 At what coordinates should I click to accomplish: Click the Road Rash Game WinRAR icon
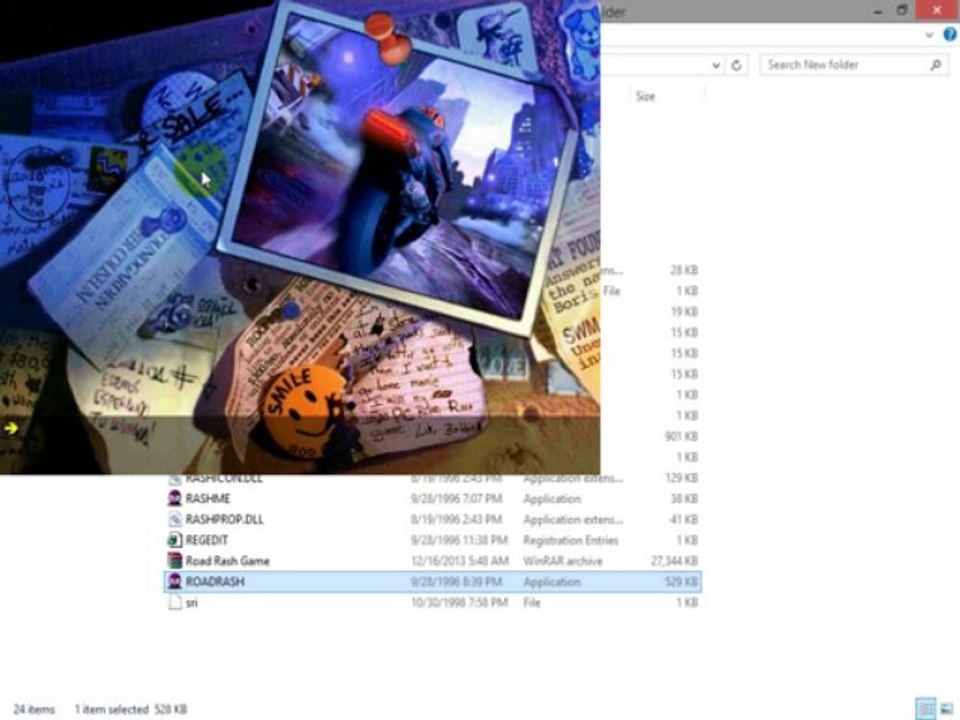coord(174,561)
